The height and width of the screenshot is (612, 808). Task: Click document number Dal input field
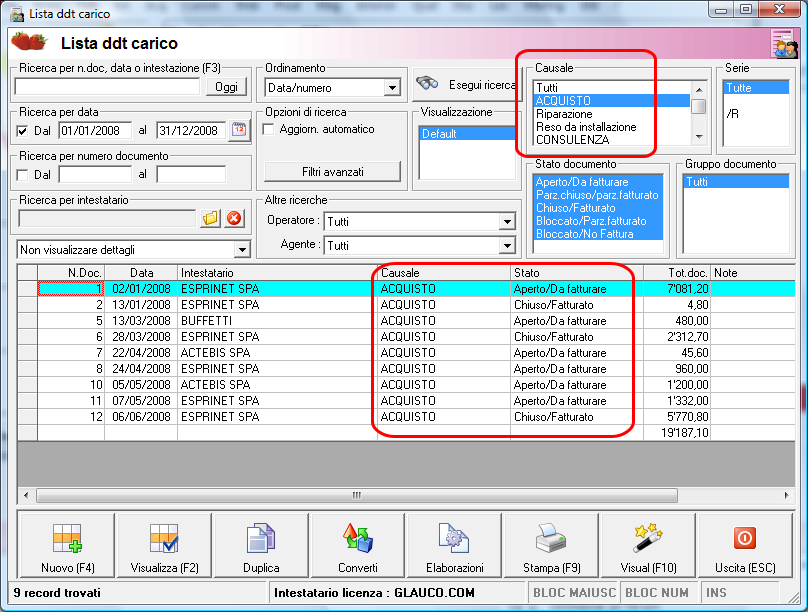pyautogui.click(x=95, y=175)
